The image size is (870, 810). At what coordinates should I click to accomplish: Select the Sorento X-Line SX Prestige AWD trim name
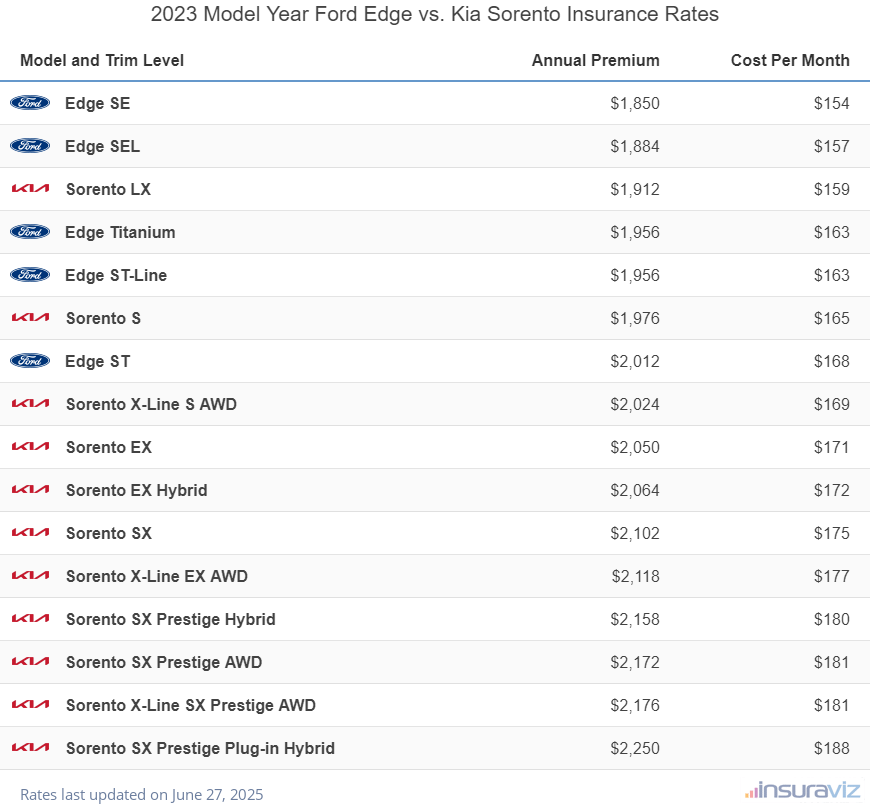coord(191,705)
